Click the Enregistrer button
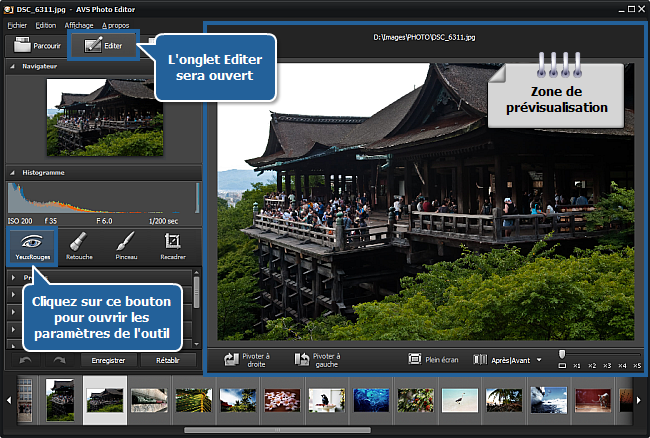The height and width of the screenshot is (438, 650). coord(108,360)
